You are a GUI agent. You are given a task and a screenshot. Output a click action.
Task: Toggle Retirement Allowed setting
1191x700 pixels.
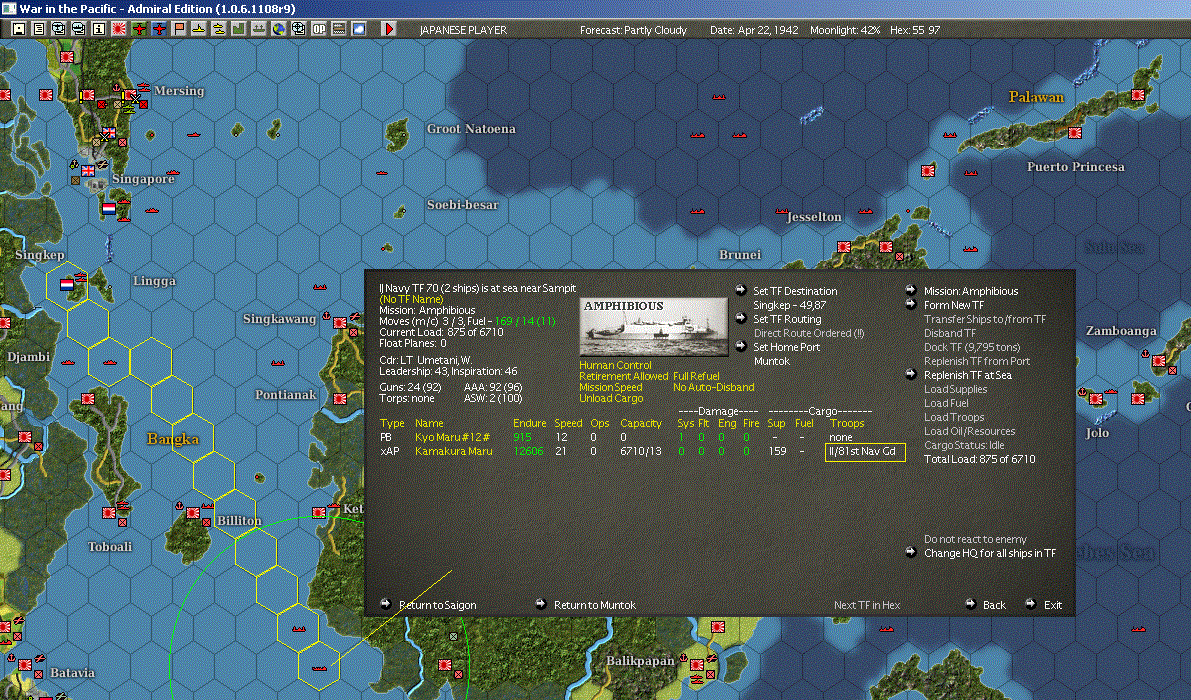pos(624,376)
